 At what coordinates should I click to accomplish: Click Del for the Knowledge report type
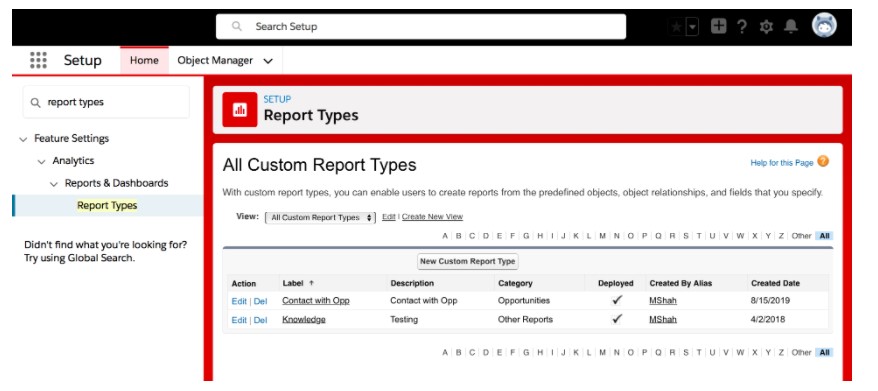260,320
